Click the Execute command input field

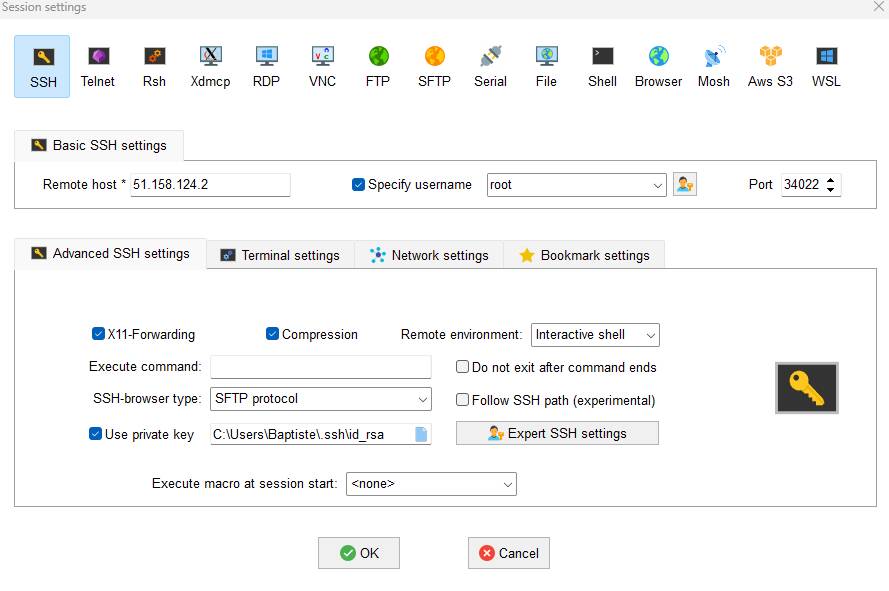click(321, 367)
